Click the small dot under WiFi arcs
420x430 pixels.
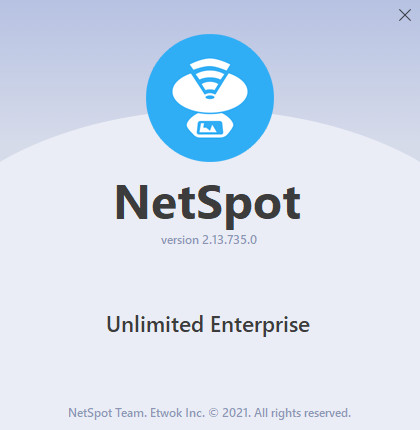coord(210,97)
